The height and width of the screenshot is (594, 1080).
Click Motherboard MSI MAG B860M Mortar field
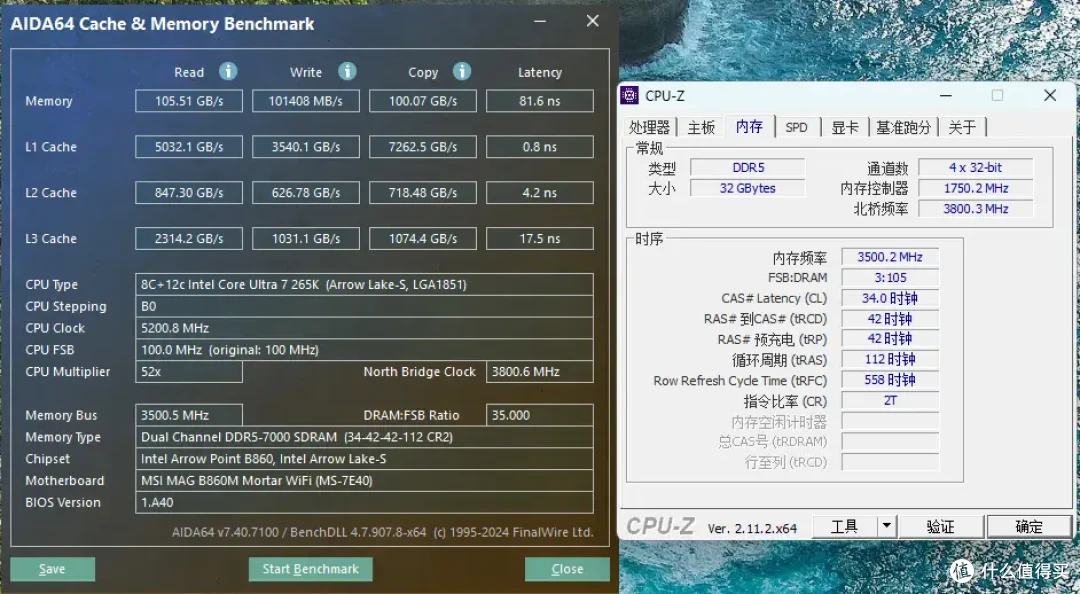[364, 480]
